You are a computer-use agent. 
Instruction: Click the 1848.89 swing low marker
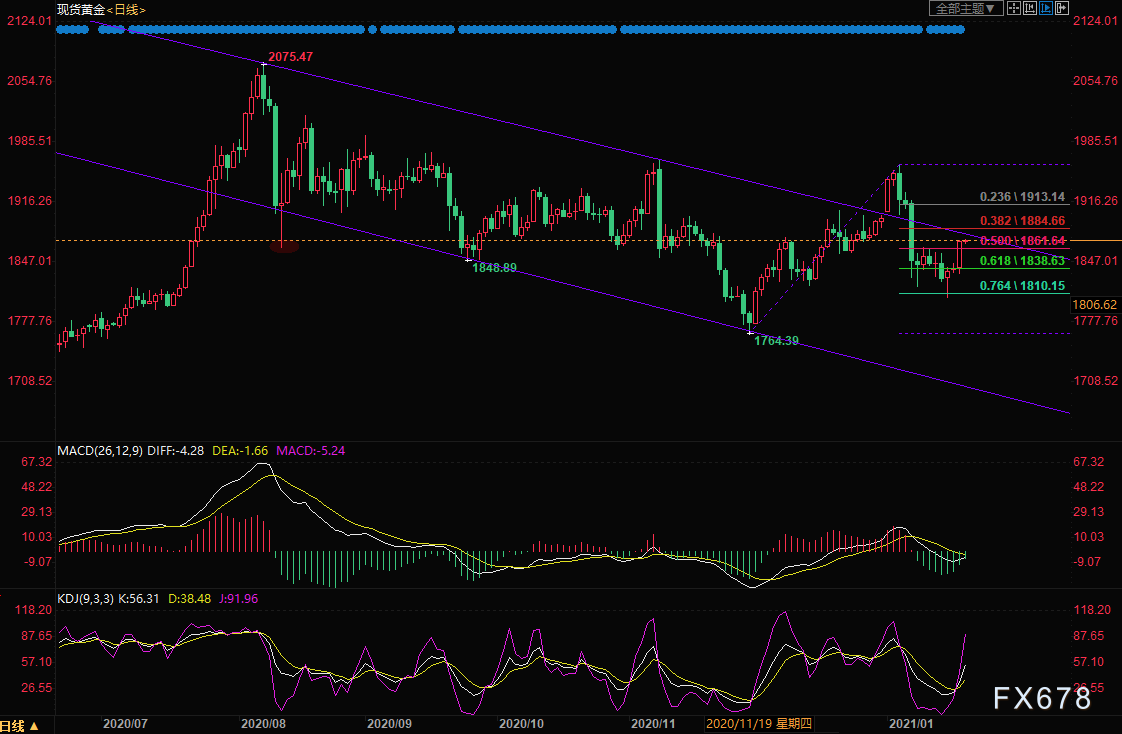click(x=494, y=268)
